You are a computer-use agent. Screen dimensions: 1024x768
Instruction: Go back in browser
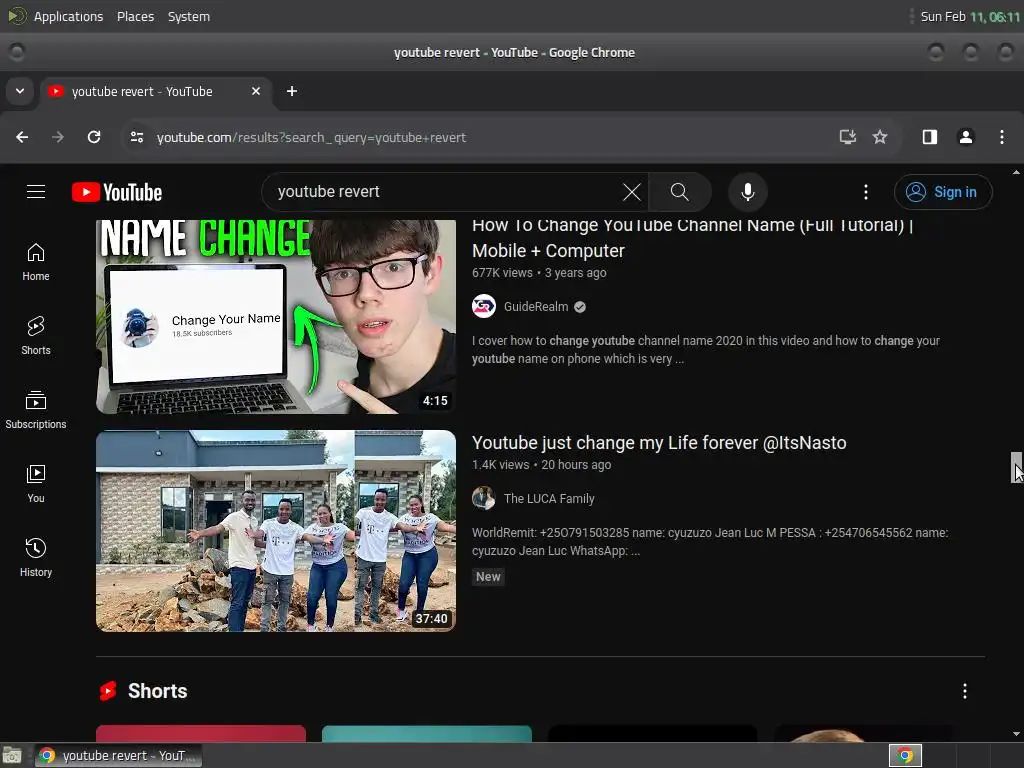coord(22,137)
